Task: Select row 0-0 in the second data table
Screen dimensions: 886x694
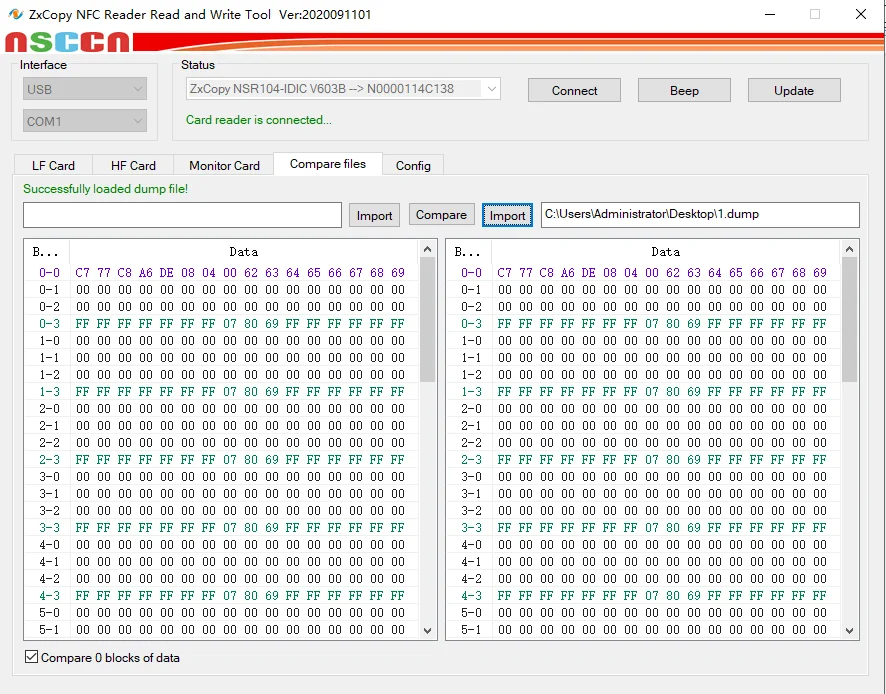Action: point(644,272)
